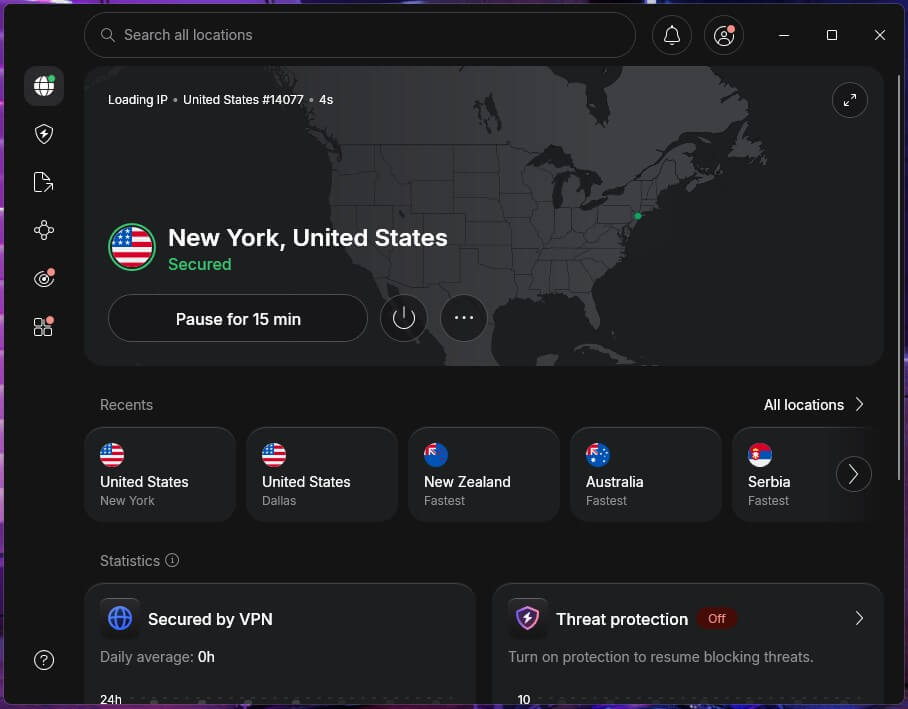Minimize the VPN window

point(784,35)
